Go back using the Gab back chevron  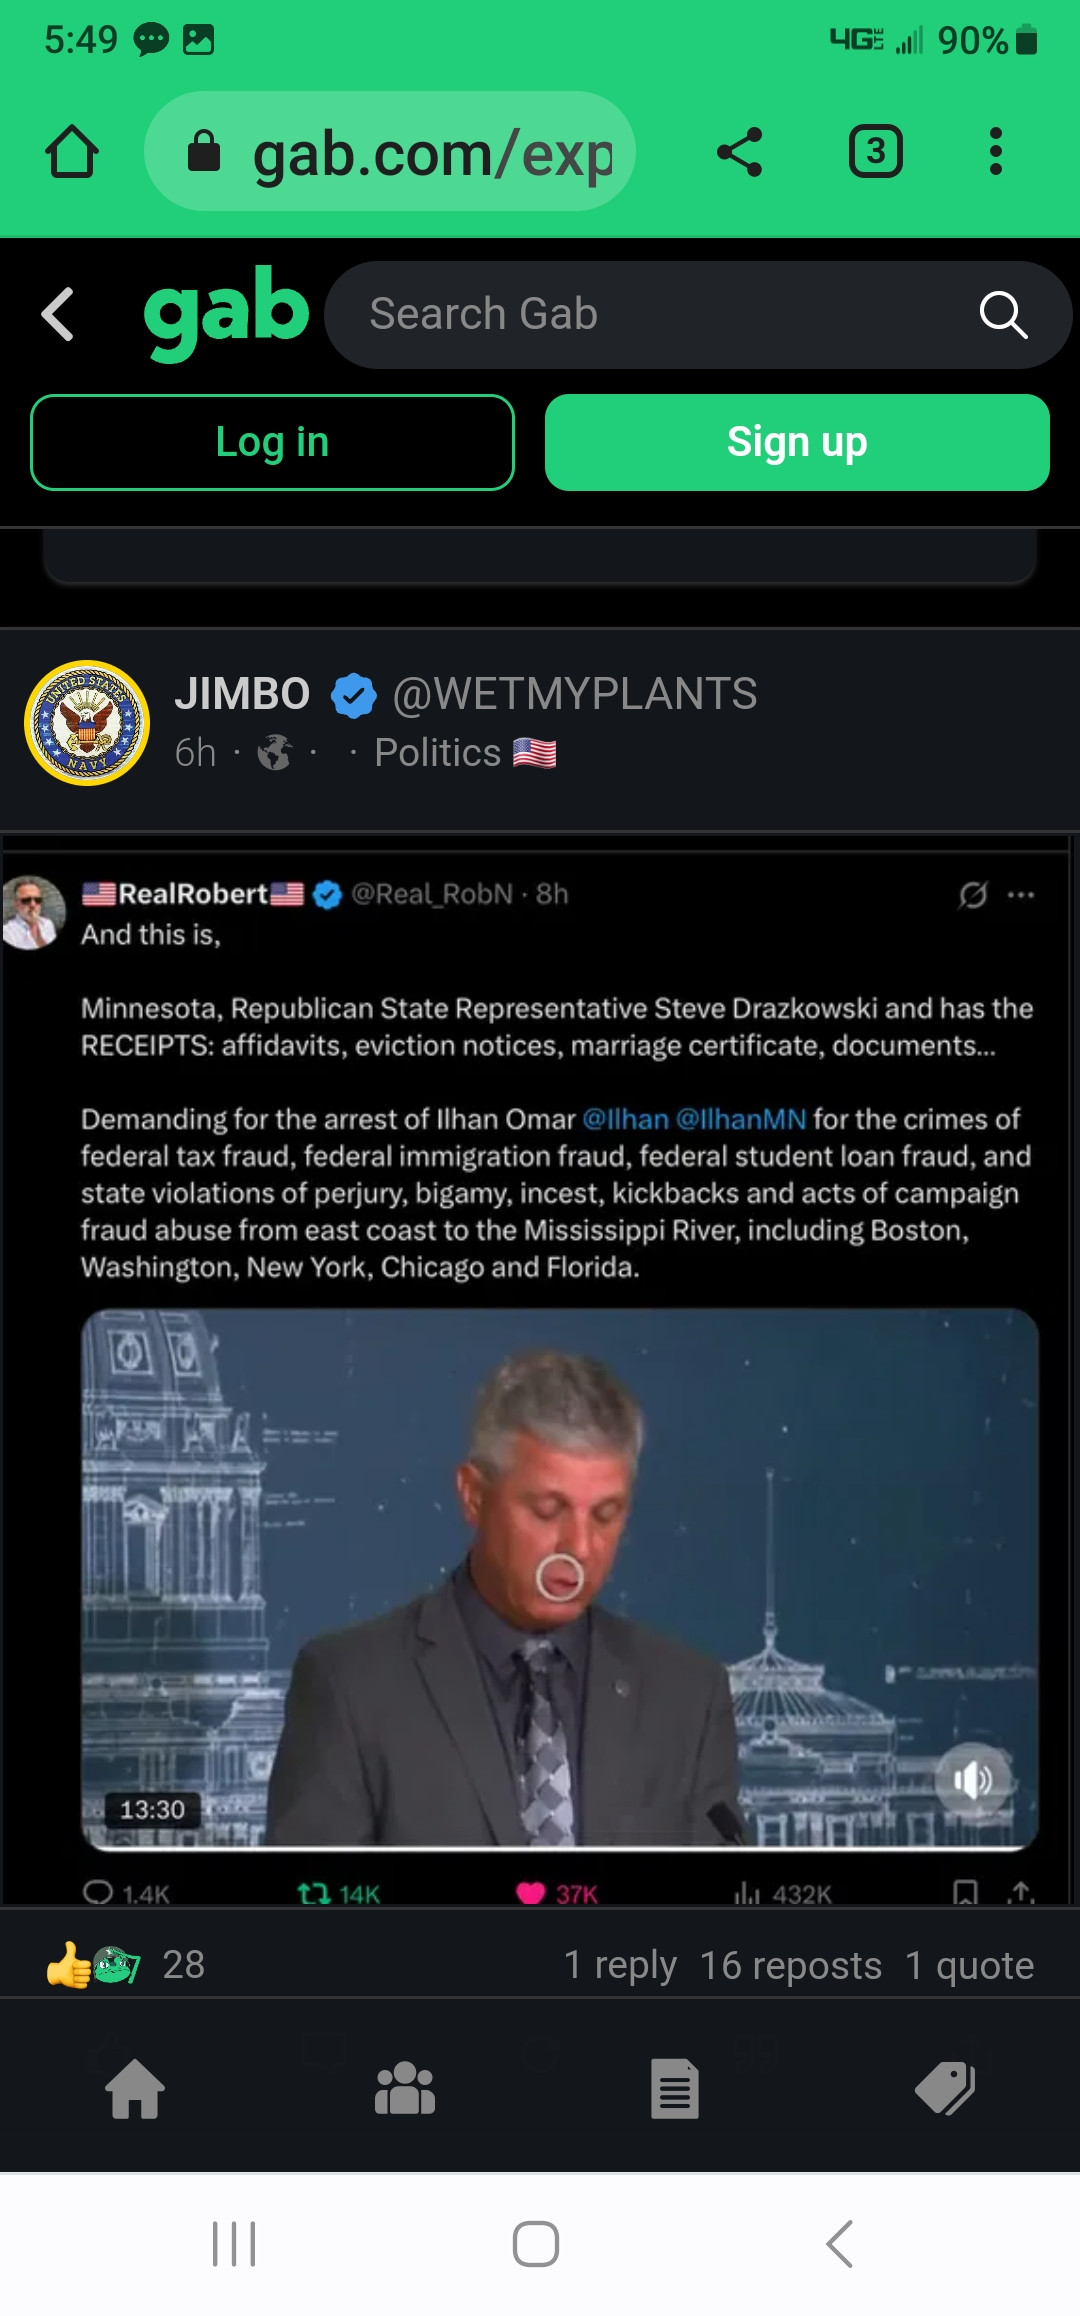coord(58,314)
